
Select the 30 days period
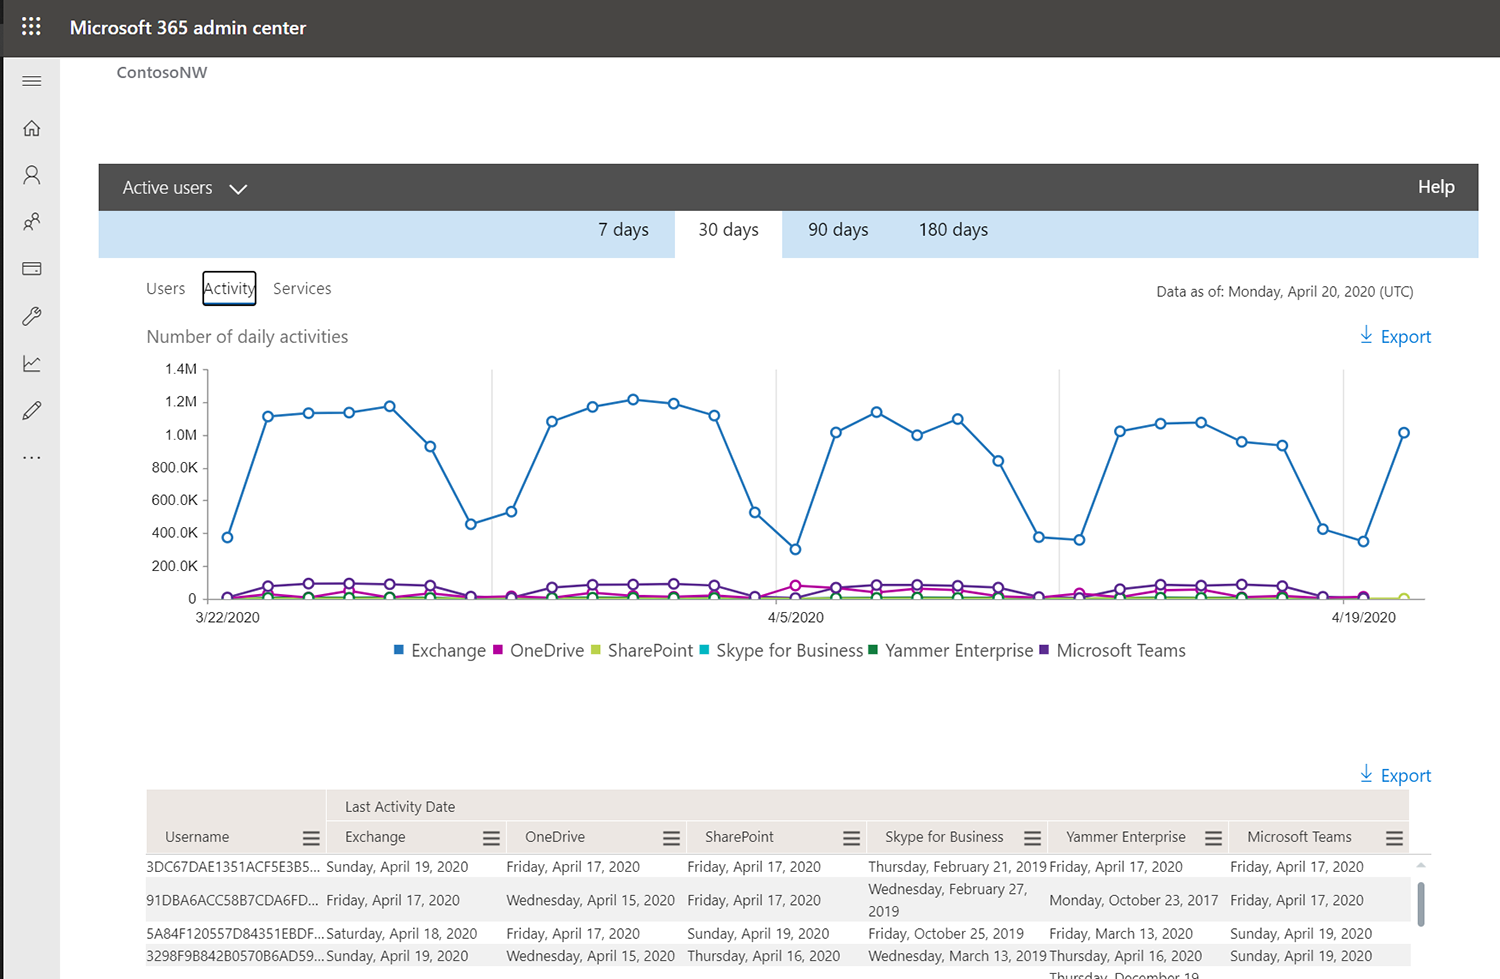(728, 230)
